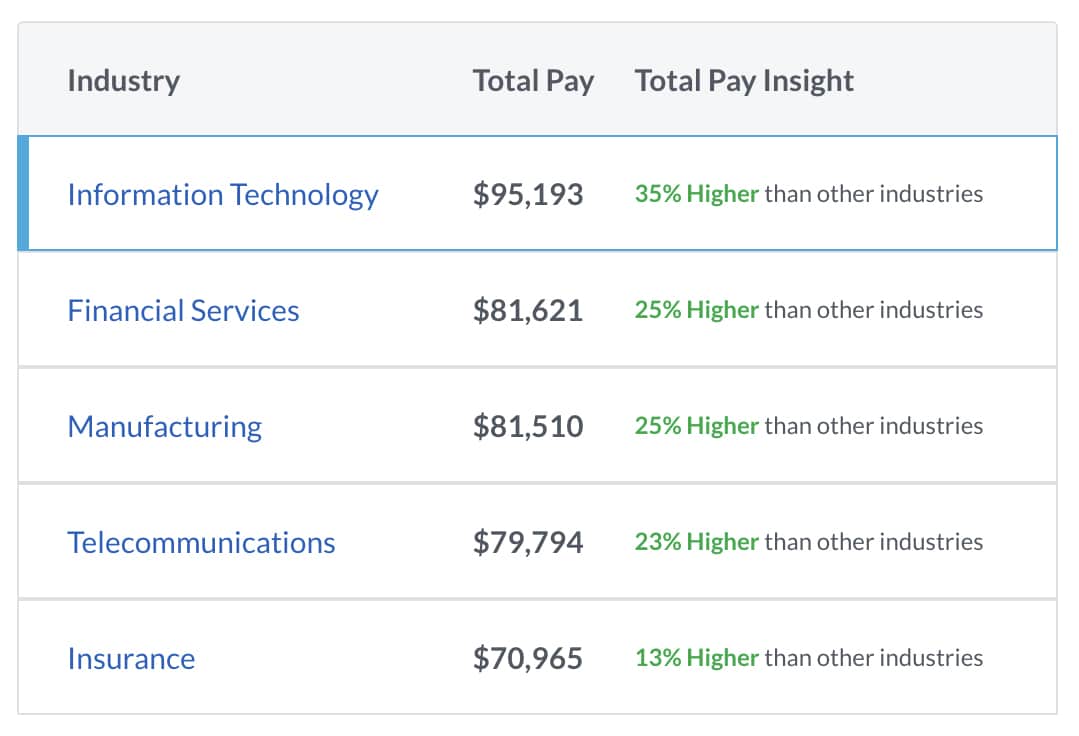Select the Telecommunications industry link
The height and width of the screenshot is (736, 1079).
click(201, 542)
